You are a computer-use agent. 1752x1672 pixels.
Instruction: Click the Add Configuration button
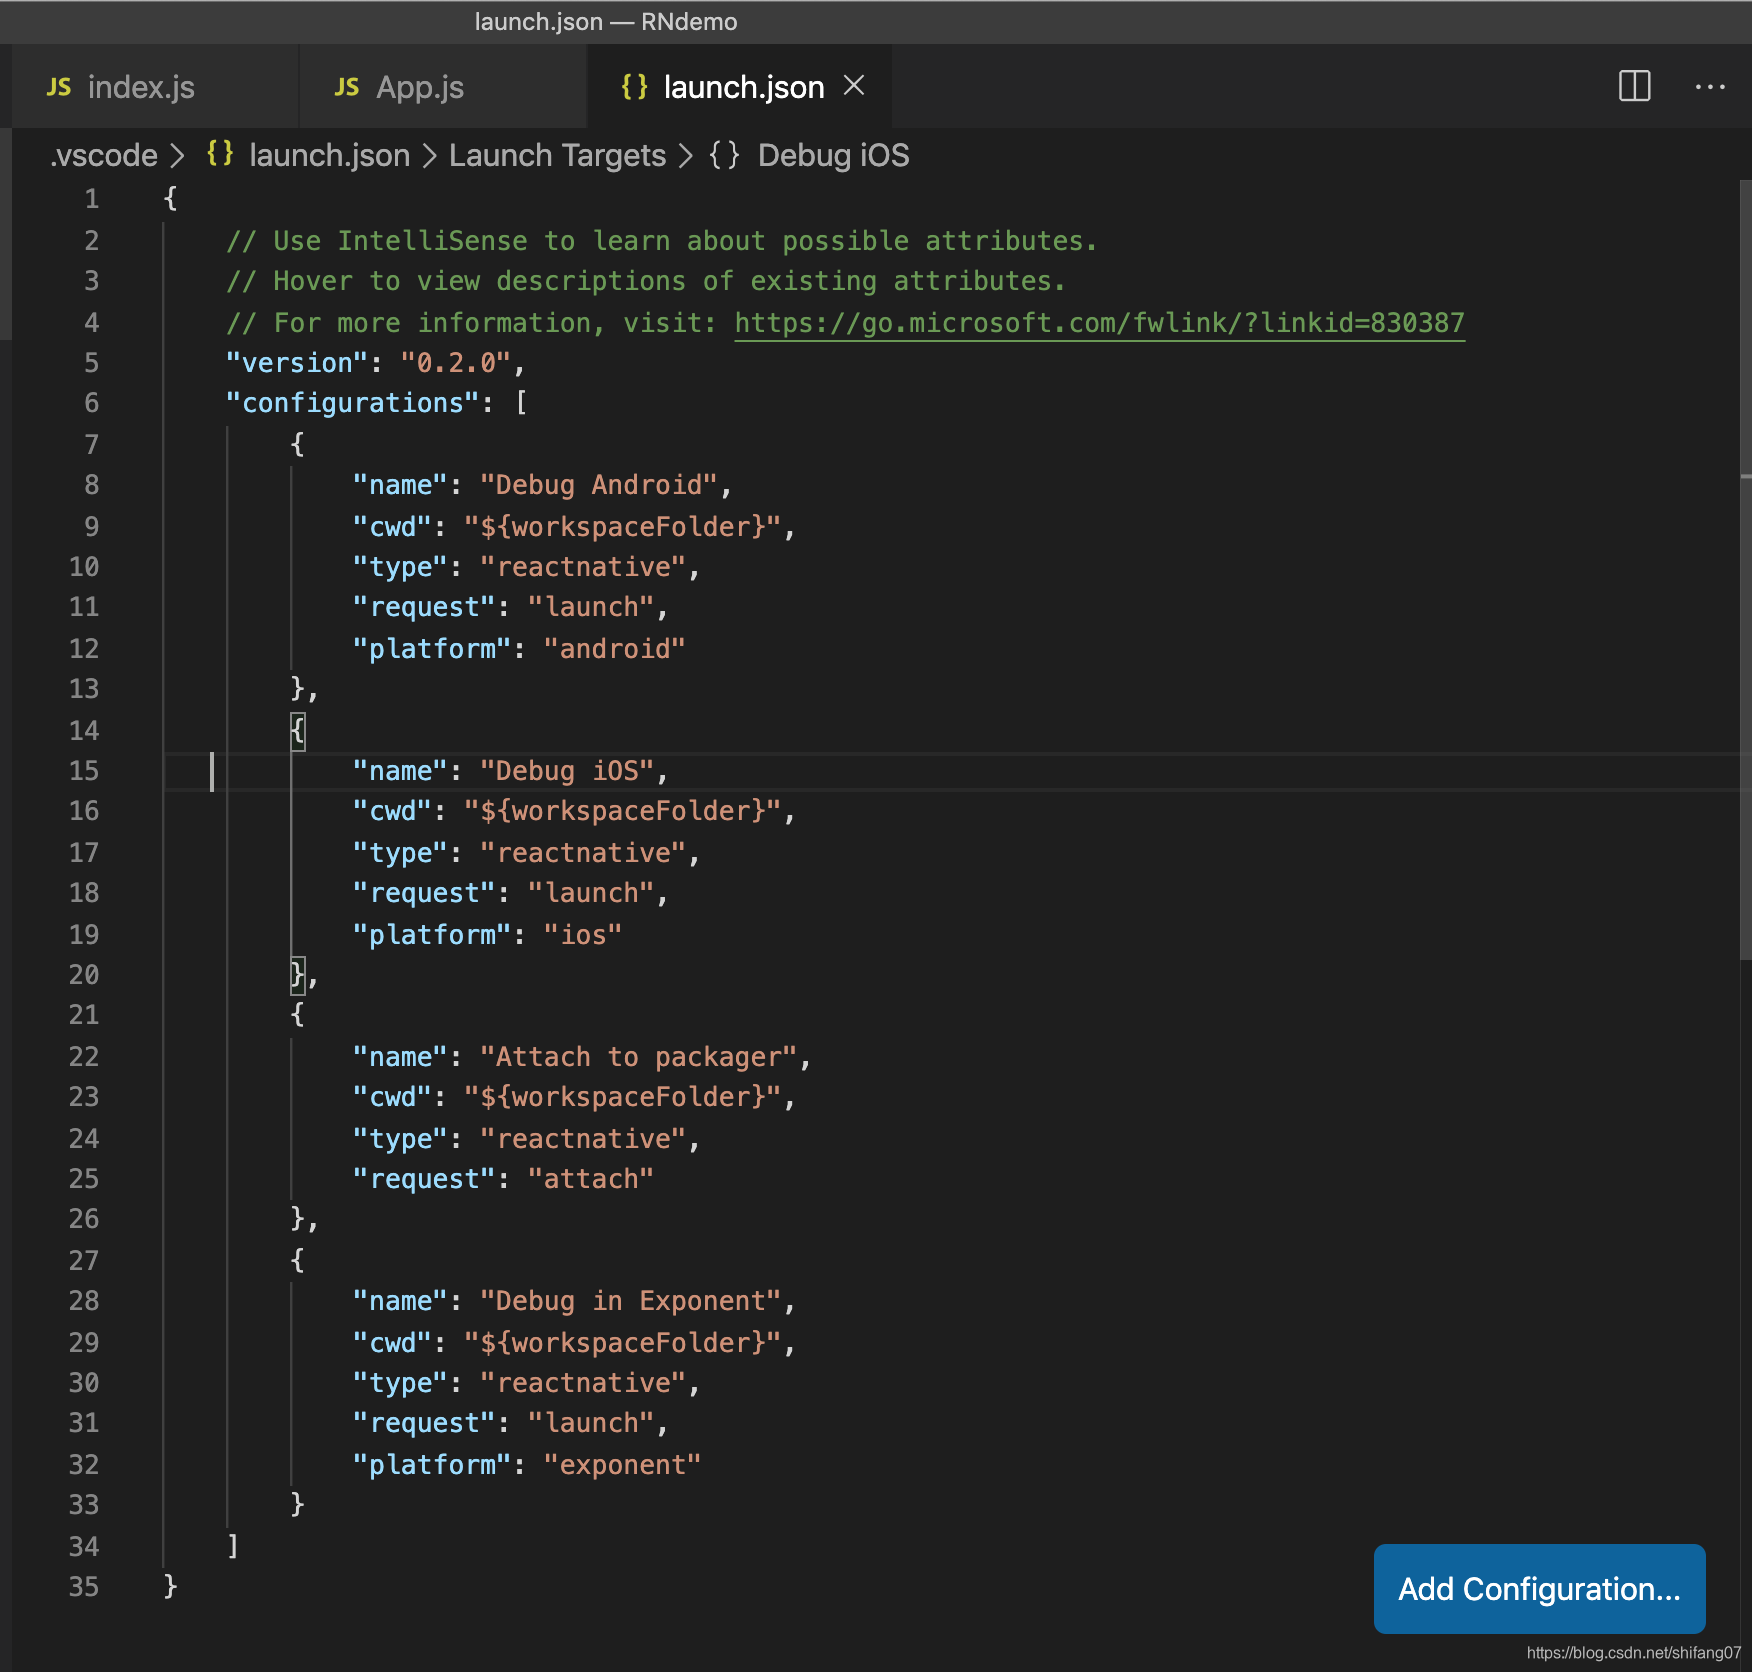pyautogui.click(x=1539, y=1589)
